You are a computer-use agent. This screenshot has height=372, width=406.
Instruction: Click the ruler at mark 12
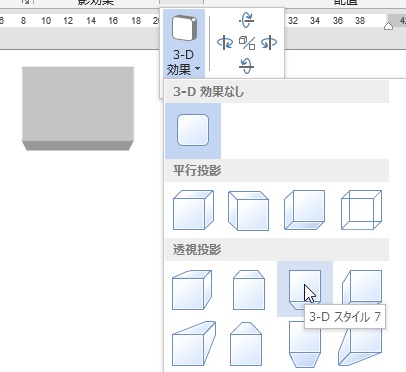(68, 21)
